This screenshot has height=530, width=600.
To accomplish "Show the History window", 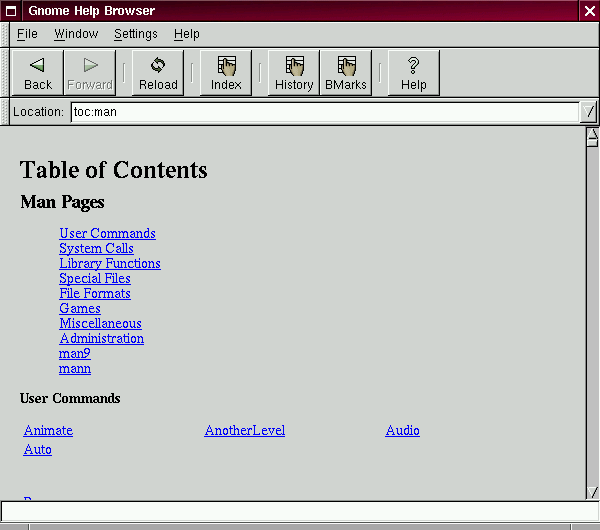I will (x=294, y=73).
